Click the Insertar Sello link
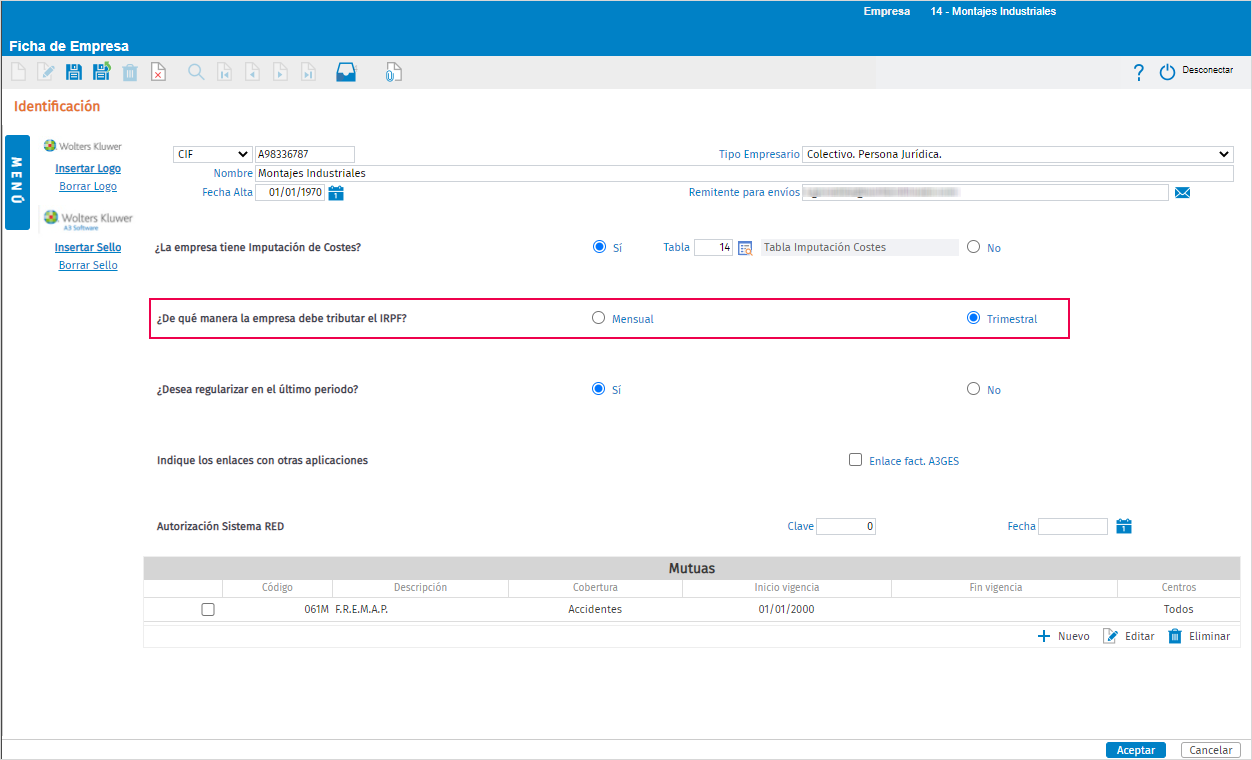Image resolution: width=1252 pixels, height=760 pixels. (x=88, y=247)
